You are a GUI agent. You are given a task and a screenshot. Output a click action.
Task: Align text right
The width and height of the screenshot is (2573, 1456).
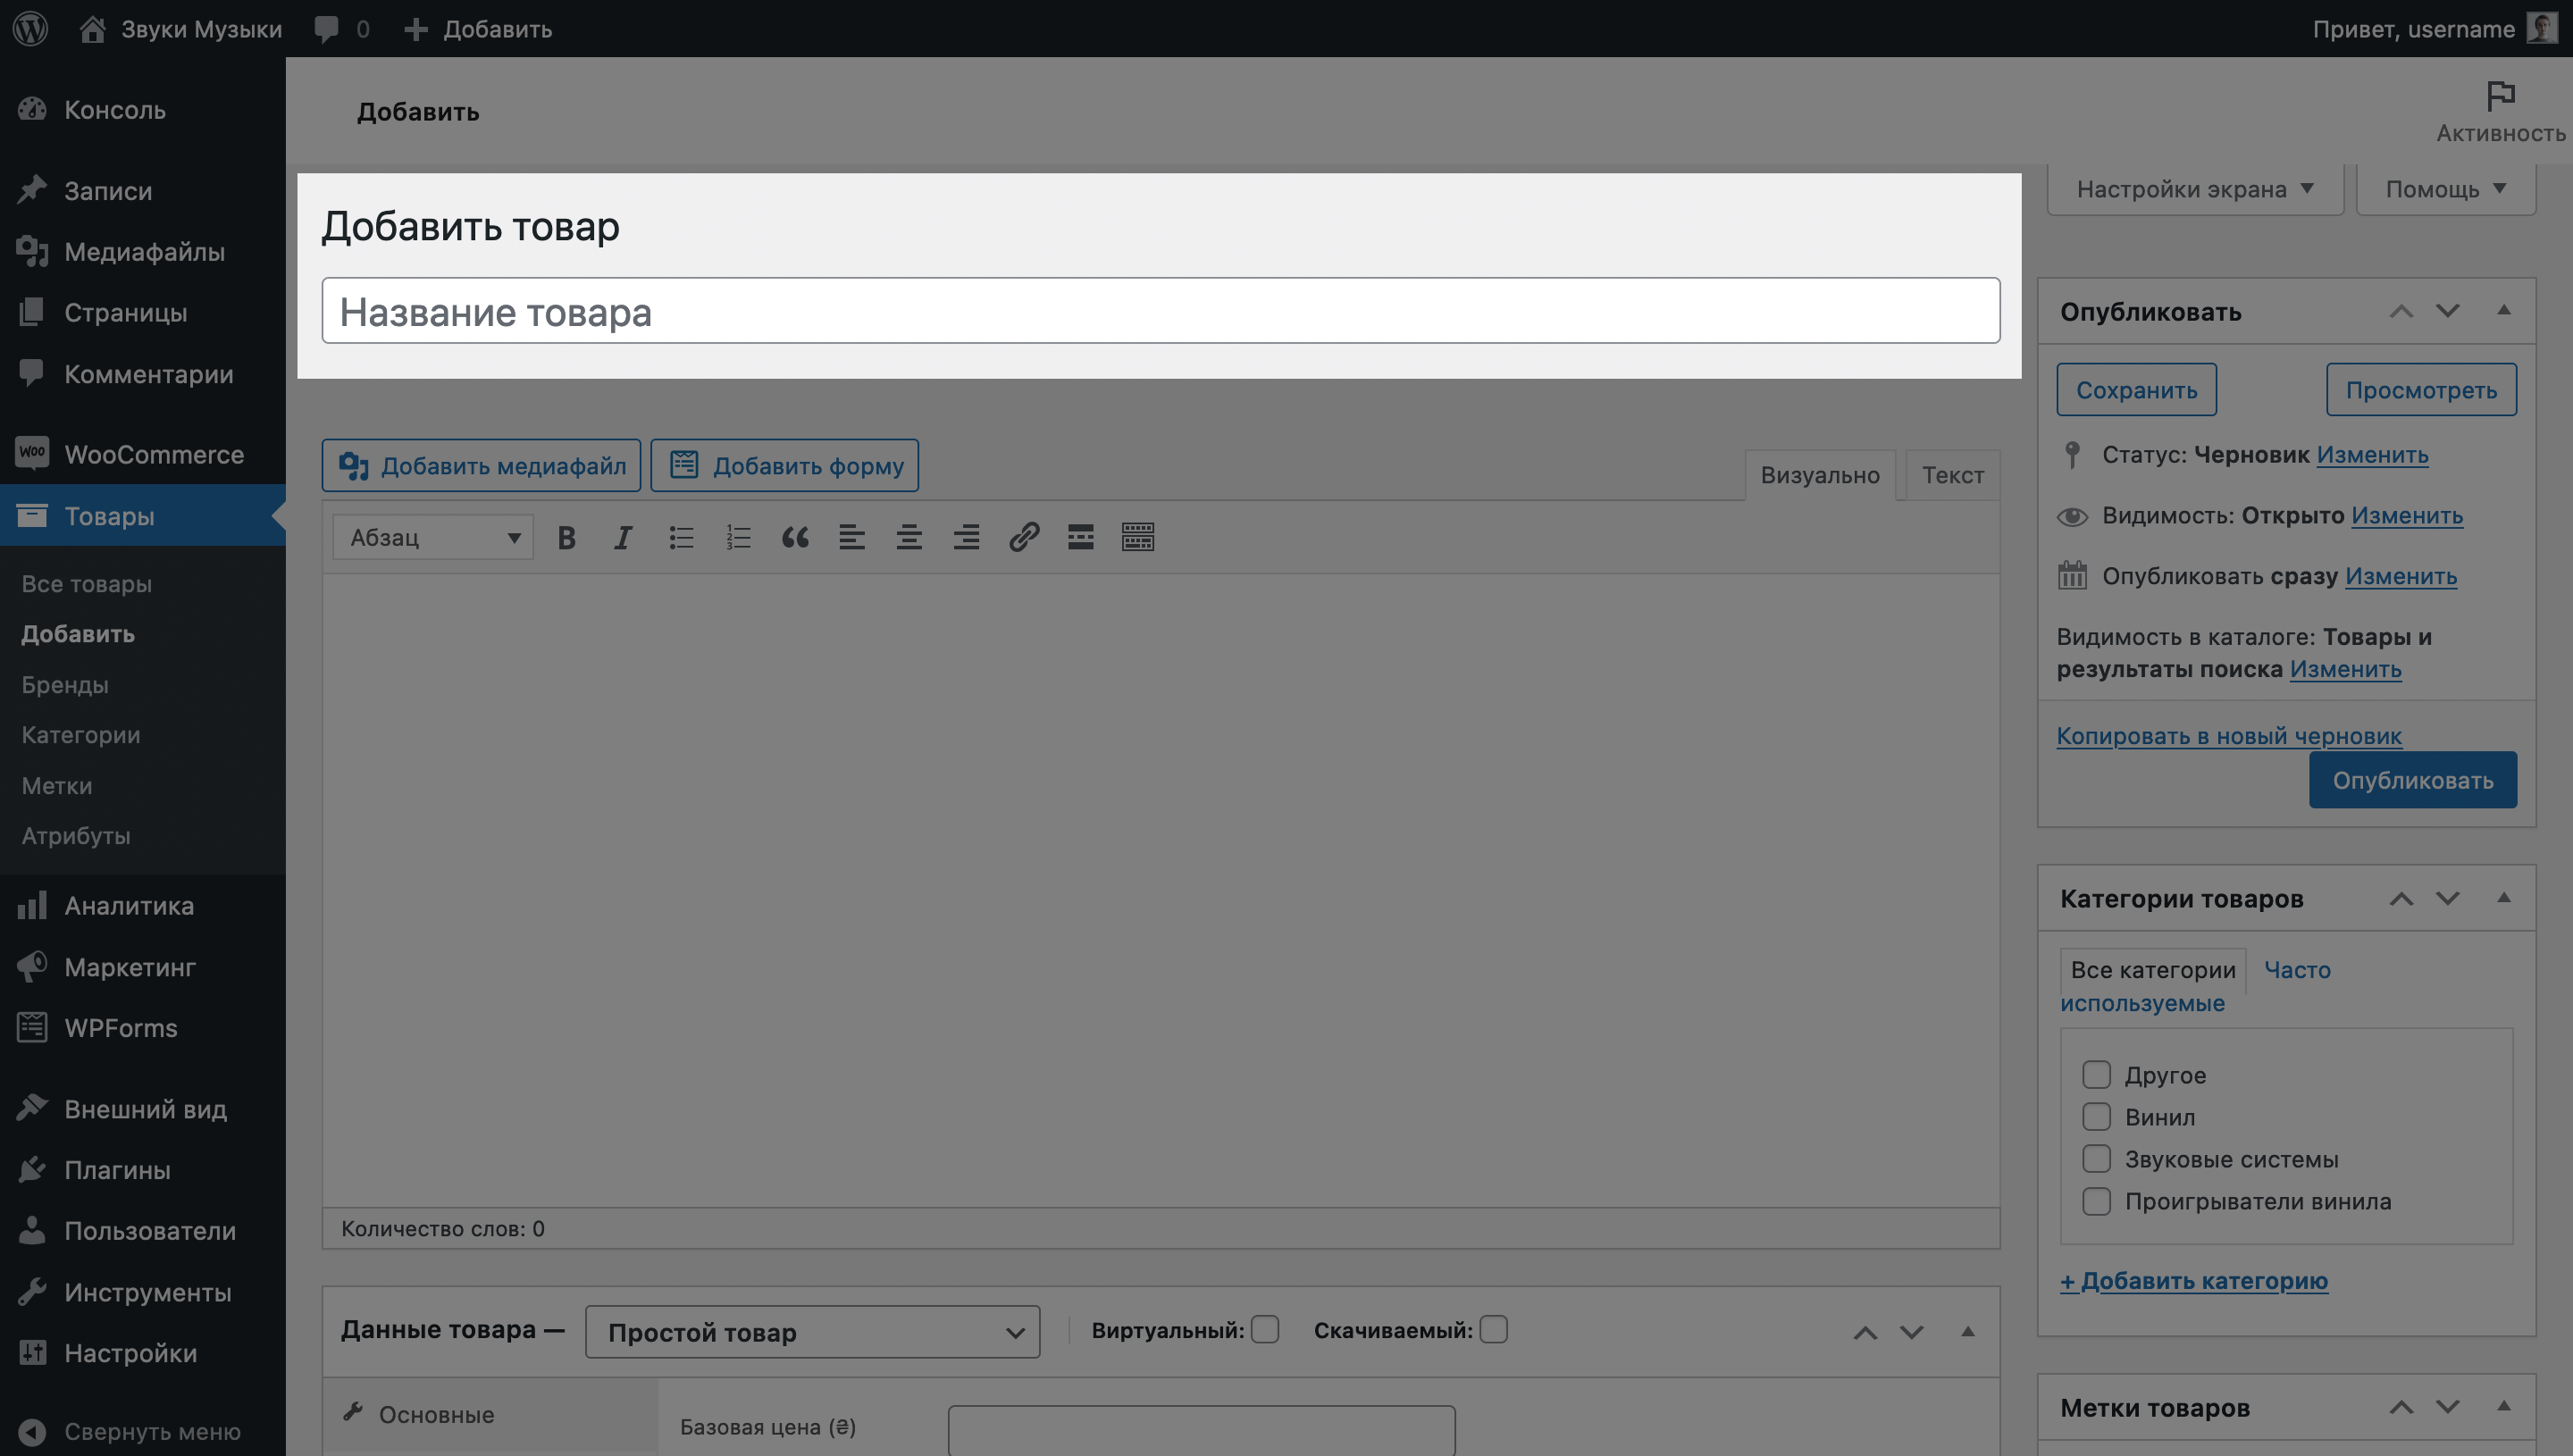pyautogui.click(x=966, y=538)
